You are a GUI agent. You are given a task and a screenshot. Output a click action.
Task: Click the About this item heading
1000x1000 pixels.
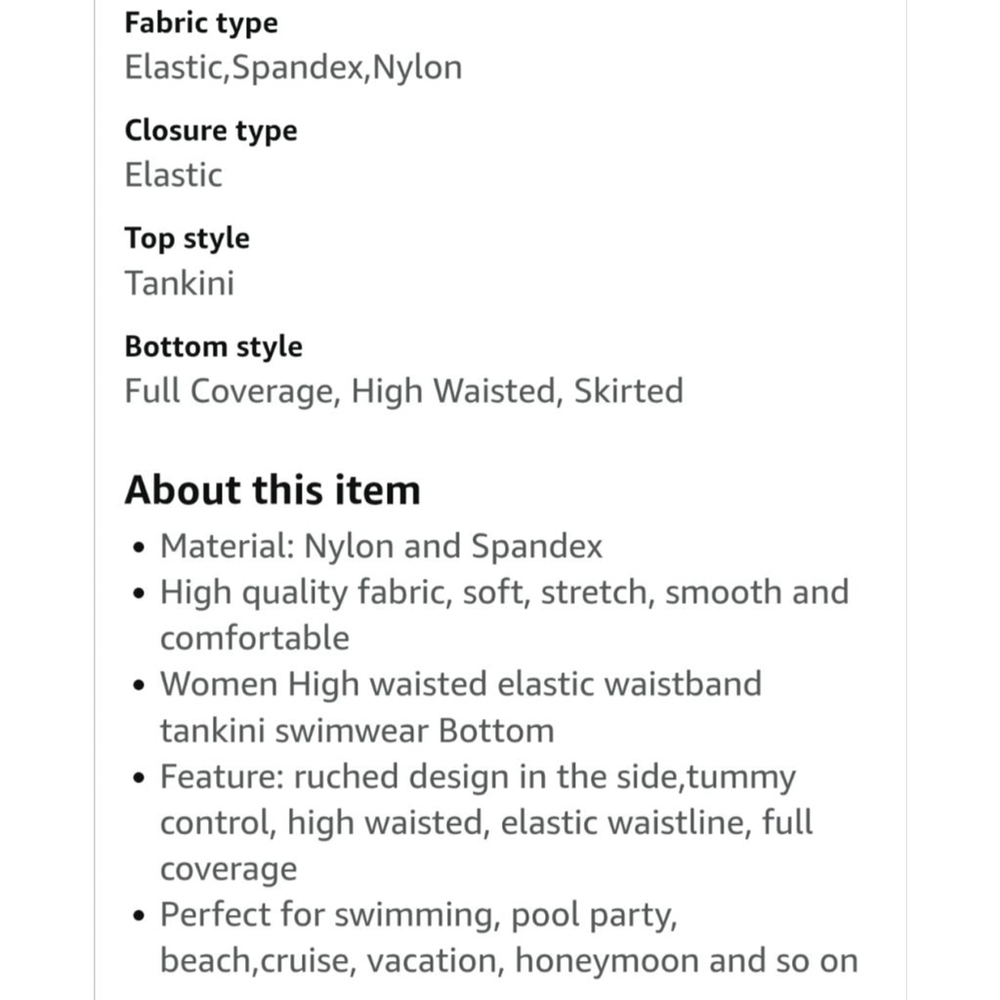click(272, 490)
